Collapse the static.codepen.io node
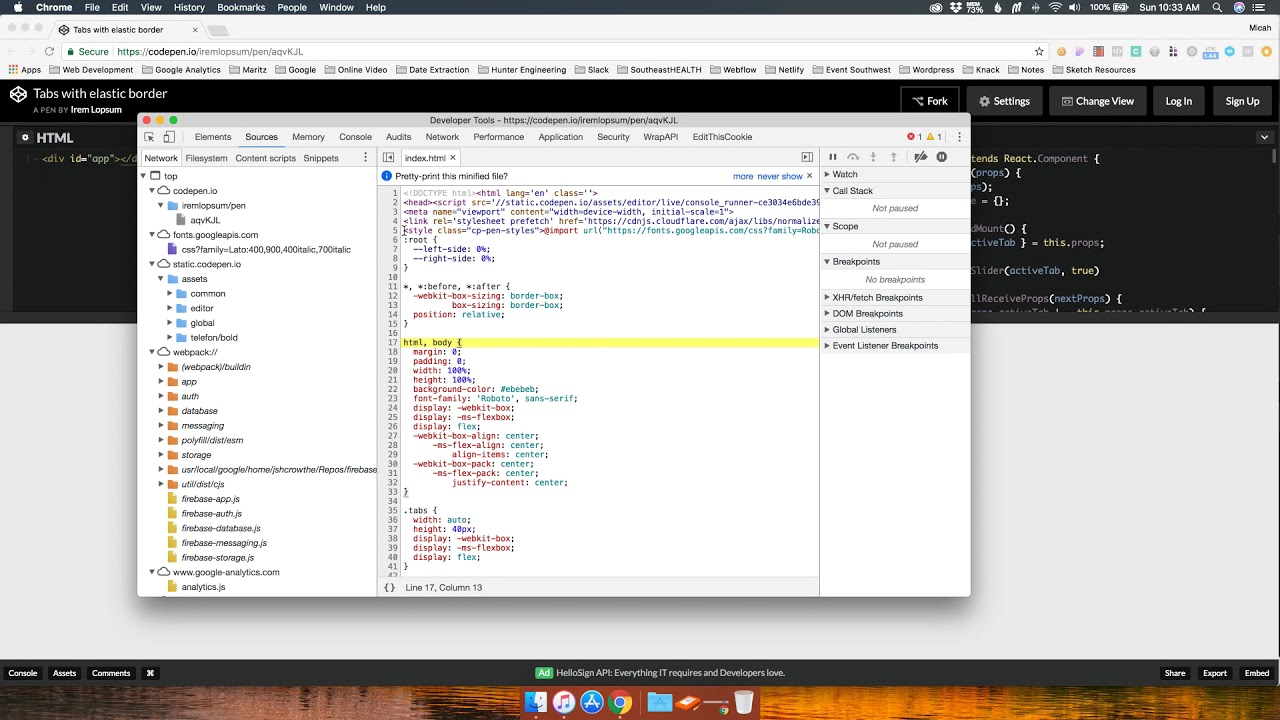This screenshot has width=1280, height=720. click(x=152, y=264)
